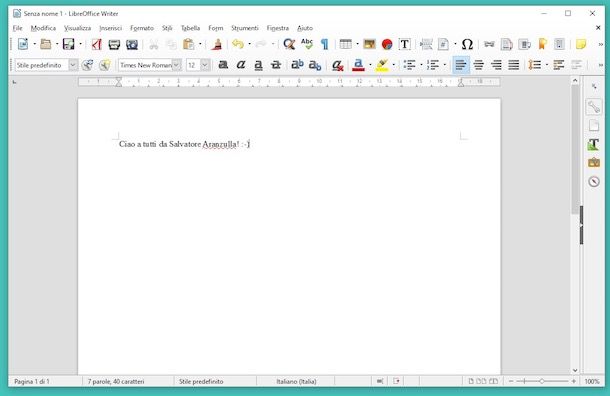Open the Visualizza menu

pyautogui.click(x=77, y=28)
